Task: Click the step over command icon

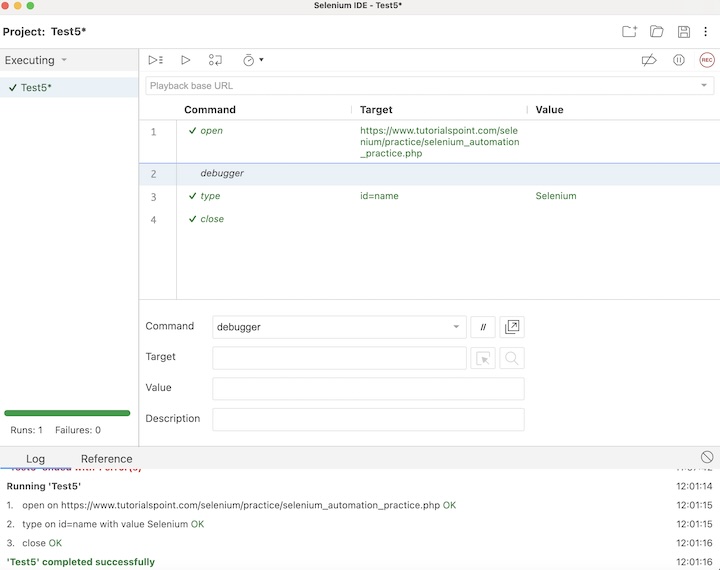Action: pos(215,60)
